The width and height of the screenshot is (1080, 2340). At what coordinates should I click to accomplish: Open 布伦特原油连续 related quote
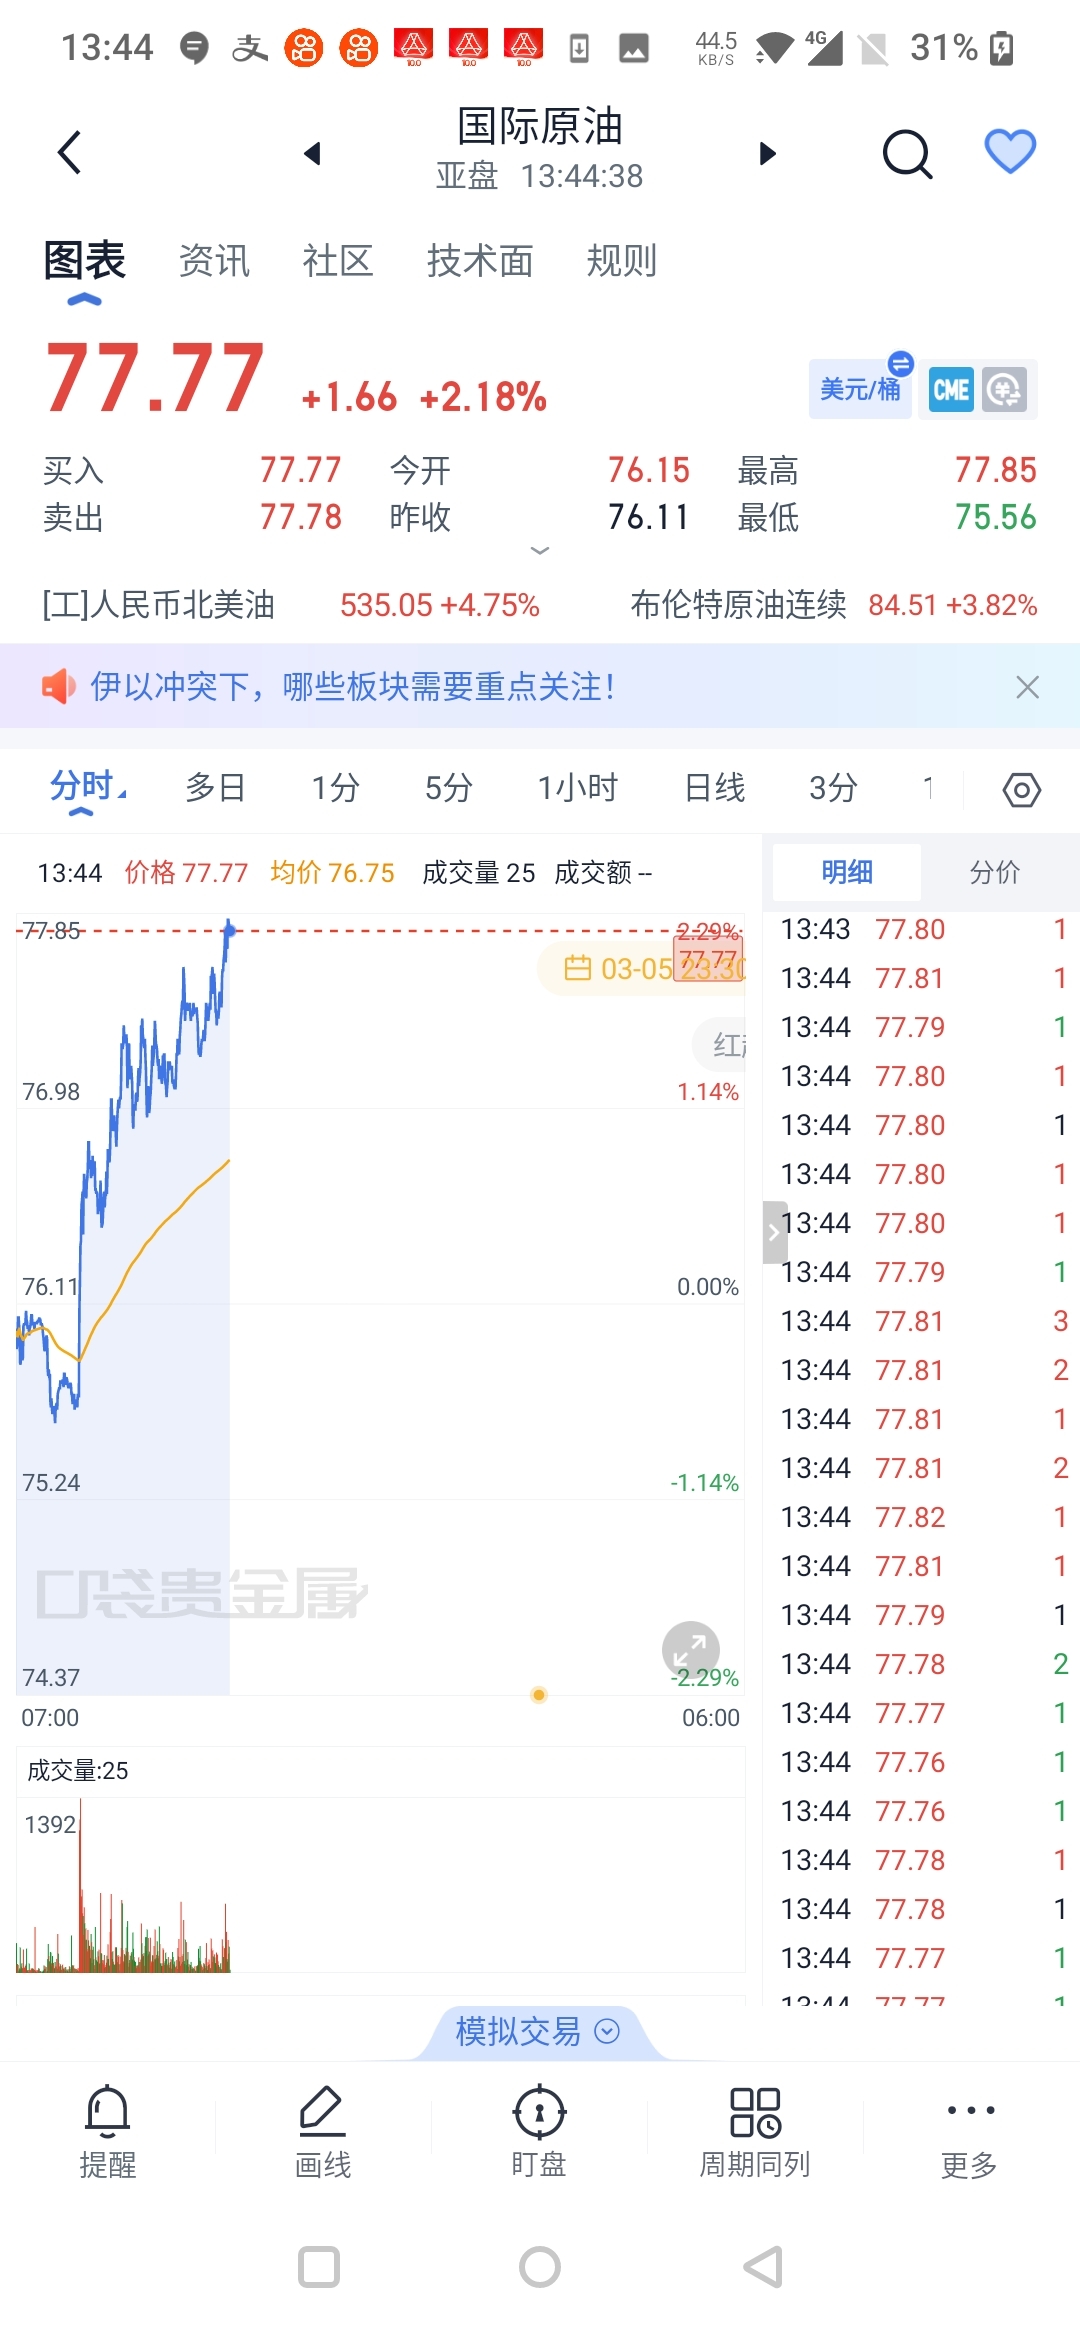[x=833, y=605]
